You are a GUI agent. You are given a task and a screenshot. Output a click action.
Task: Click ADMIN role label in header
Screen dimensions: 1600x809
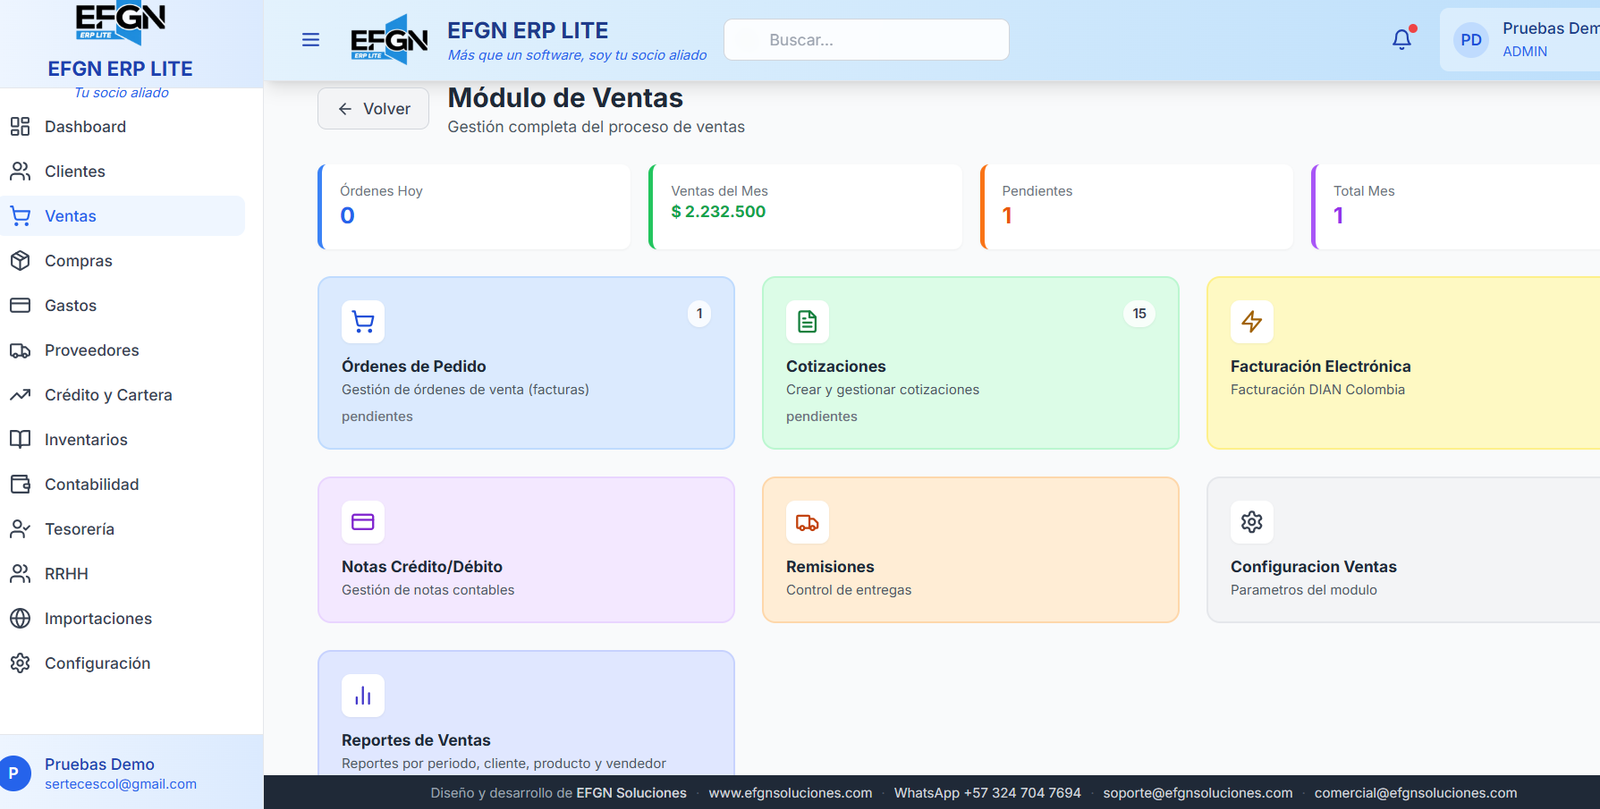click(1524, 51)
